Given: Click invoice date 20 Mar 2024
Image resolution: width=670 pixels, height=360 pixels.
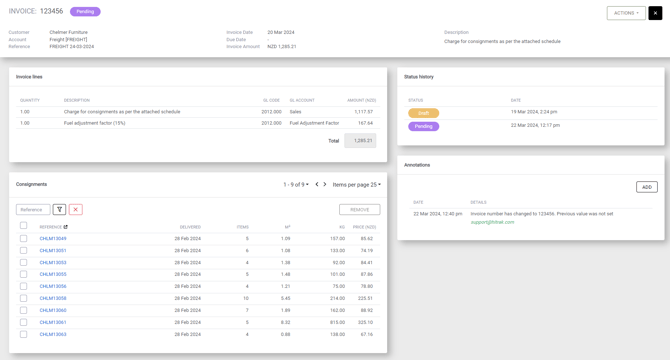Looking at the screenshot, I should pos(281,32).
